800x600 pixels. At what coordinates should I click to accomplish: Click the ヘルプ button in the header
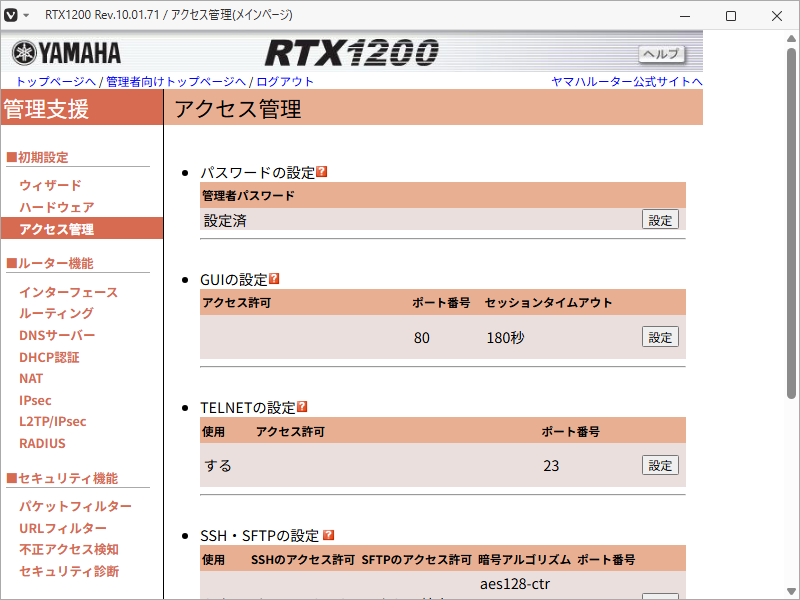661,54
